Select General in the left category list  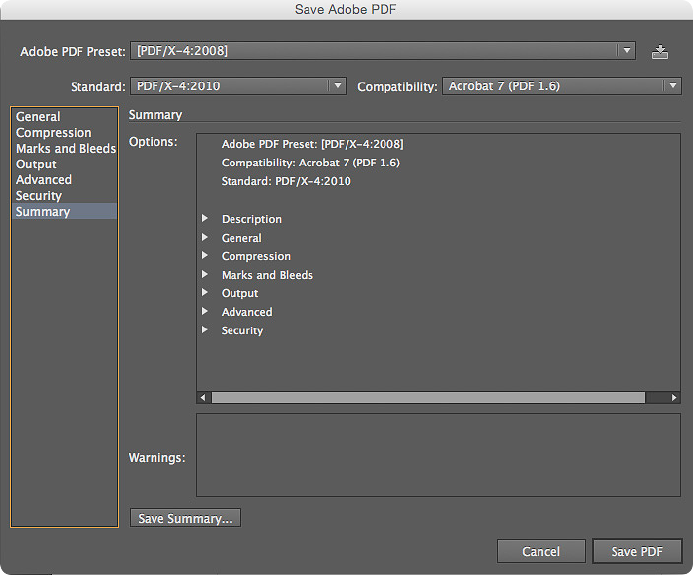65,117
